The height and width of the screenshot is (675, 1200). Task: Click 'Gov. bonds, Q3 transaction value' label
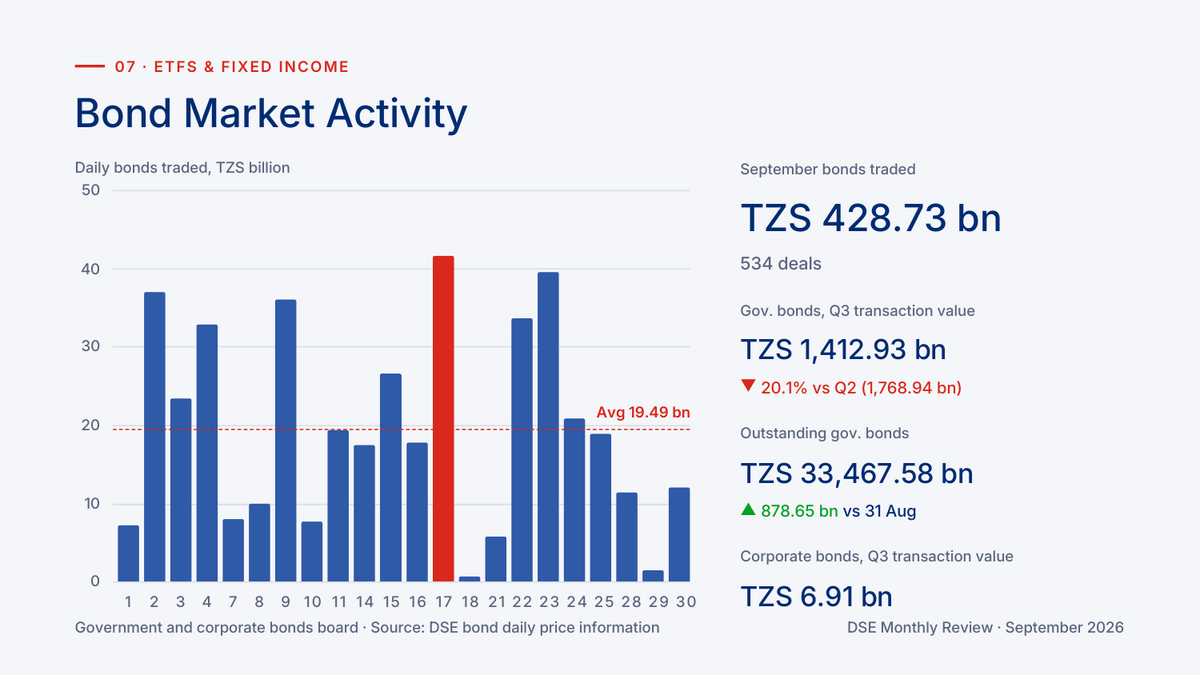pyautogui.click(x=857, y=311)
